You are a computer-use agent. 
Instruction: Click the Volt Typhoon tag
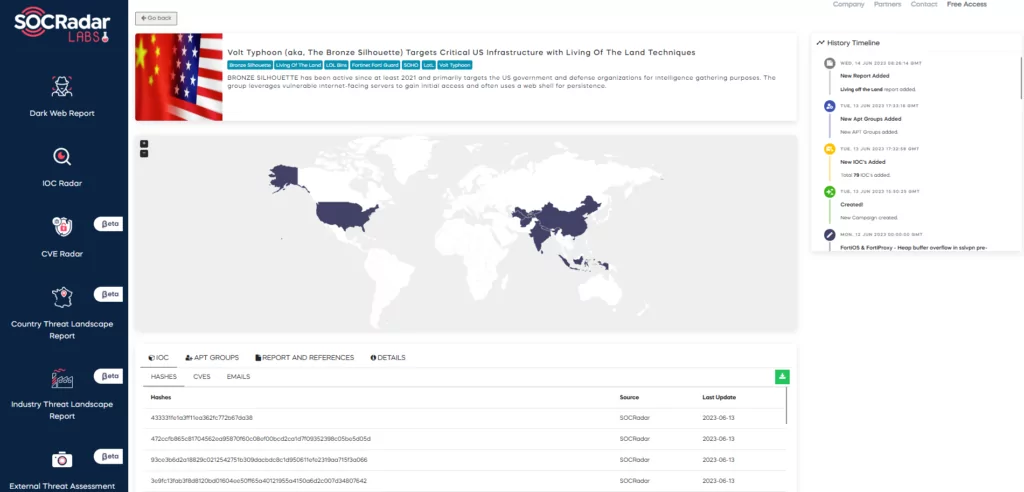(x=455, y=65)
